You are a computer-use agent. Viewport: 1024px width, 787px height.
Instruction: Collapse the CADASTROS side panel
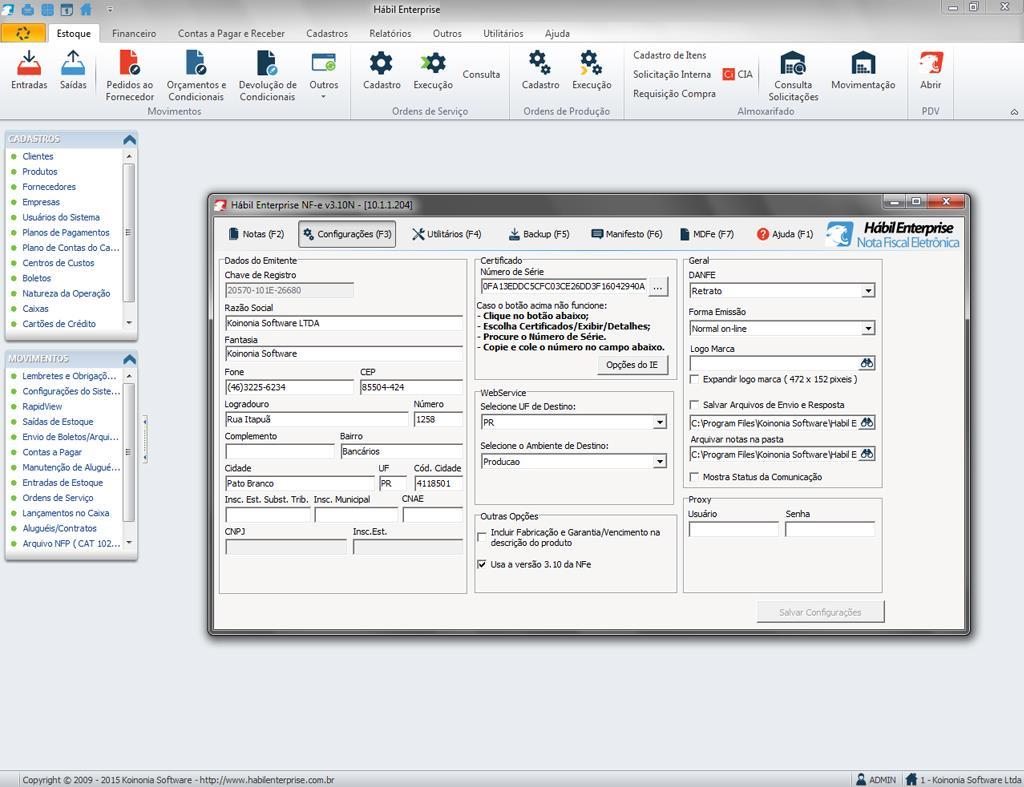(129, 139)
